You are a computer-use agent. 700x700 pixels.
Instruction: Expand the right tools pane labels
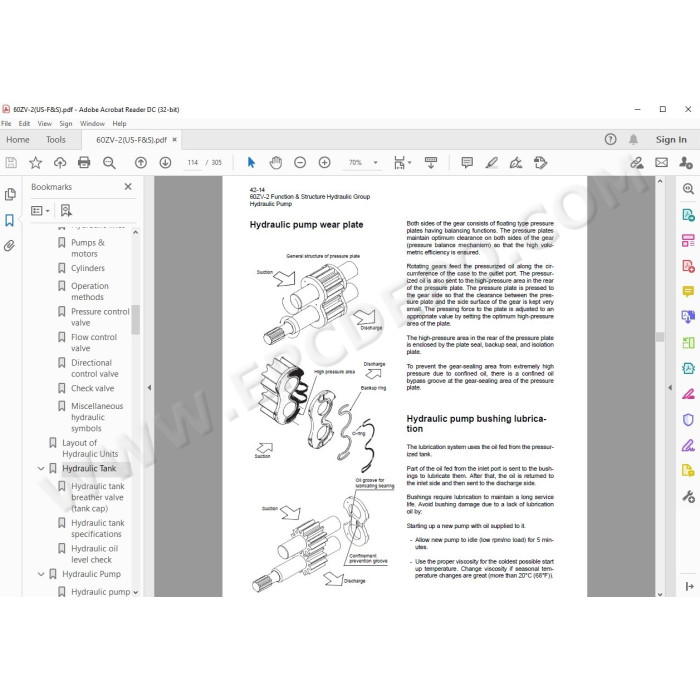[689, 586]
